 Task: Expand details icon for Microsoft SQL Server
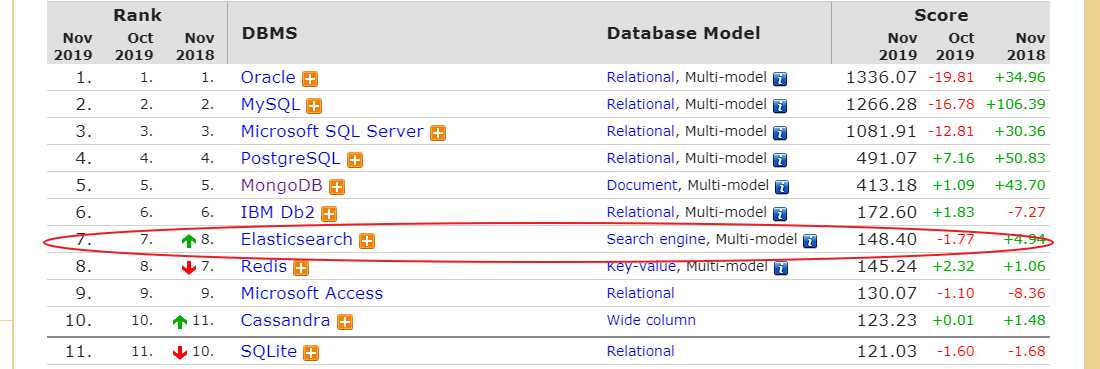click(438, 133)
